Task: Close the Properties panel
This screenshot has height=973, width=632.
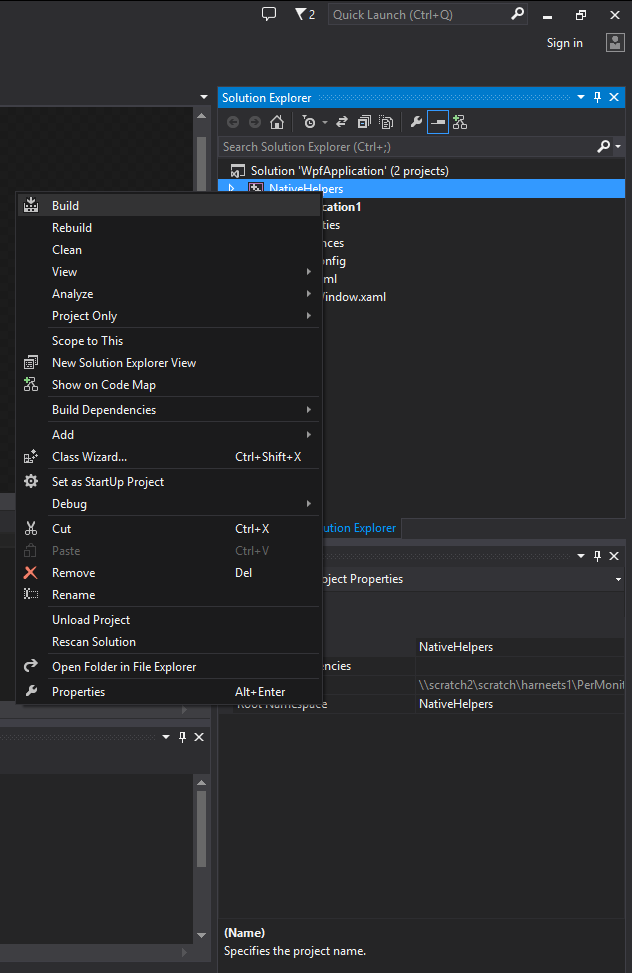Action: (614, 556)
